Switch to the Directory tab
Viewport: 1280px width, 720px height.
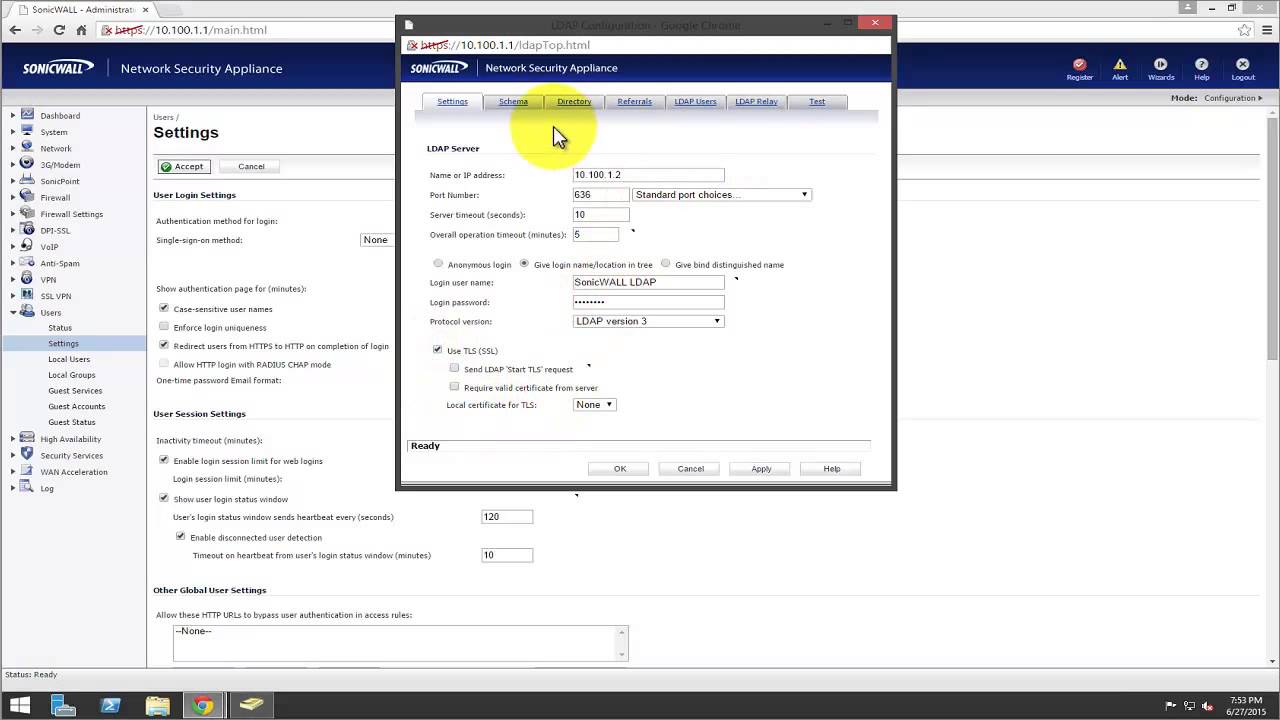pyautogui.click(x=574, y=101)
